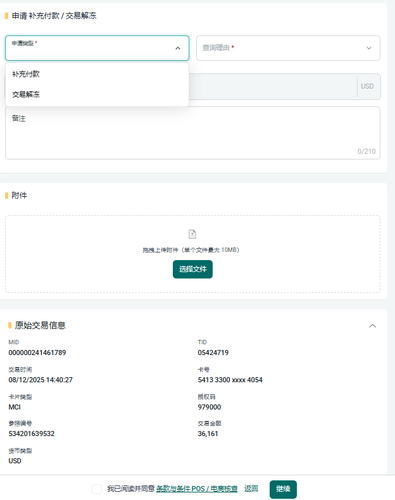Viewport: 395px width, 500px height.
Task: Click card number 5413 3300 xxxx 4054
Action: (230, 380)
